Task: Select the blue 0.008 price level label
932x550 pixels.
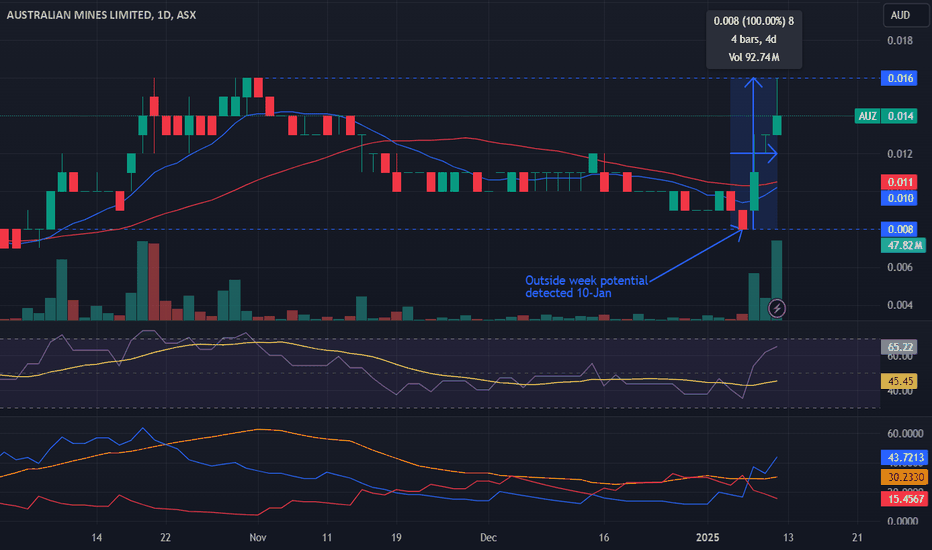Action: (x=899, y=230)
